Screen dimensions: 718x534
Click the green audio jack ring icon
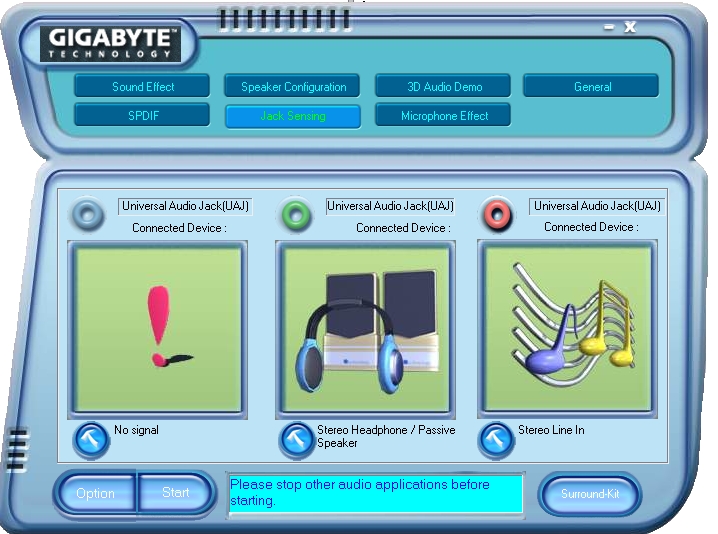295,214
